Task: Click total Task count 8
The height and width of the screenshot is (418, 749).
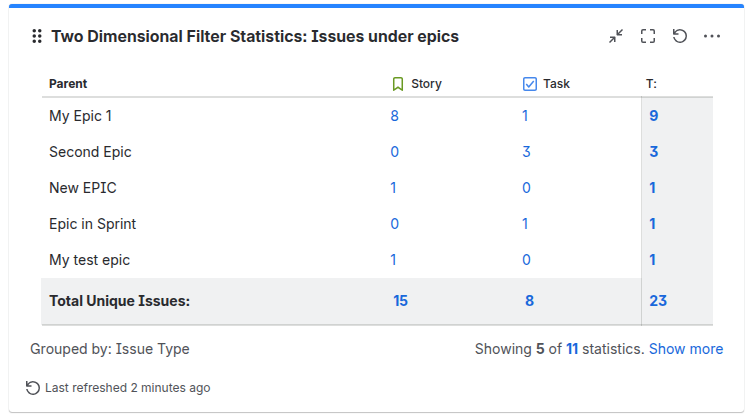Action: [x=530, y=301]
